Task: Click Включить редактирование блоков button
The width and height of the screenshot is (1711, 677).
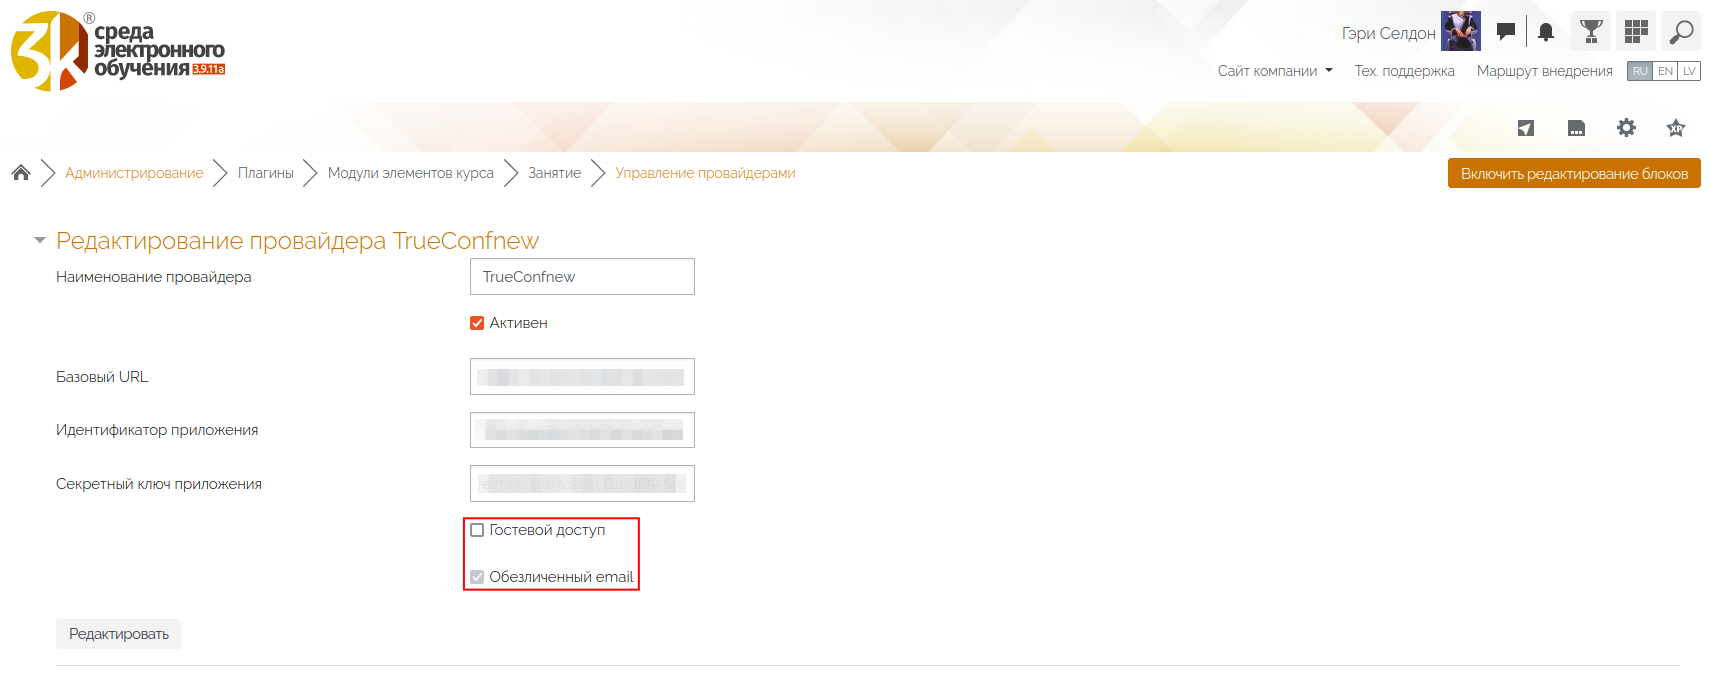Action: [1573, 174]
